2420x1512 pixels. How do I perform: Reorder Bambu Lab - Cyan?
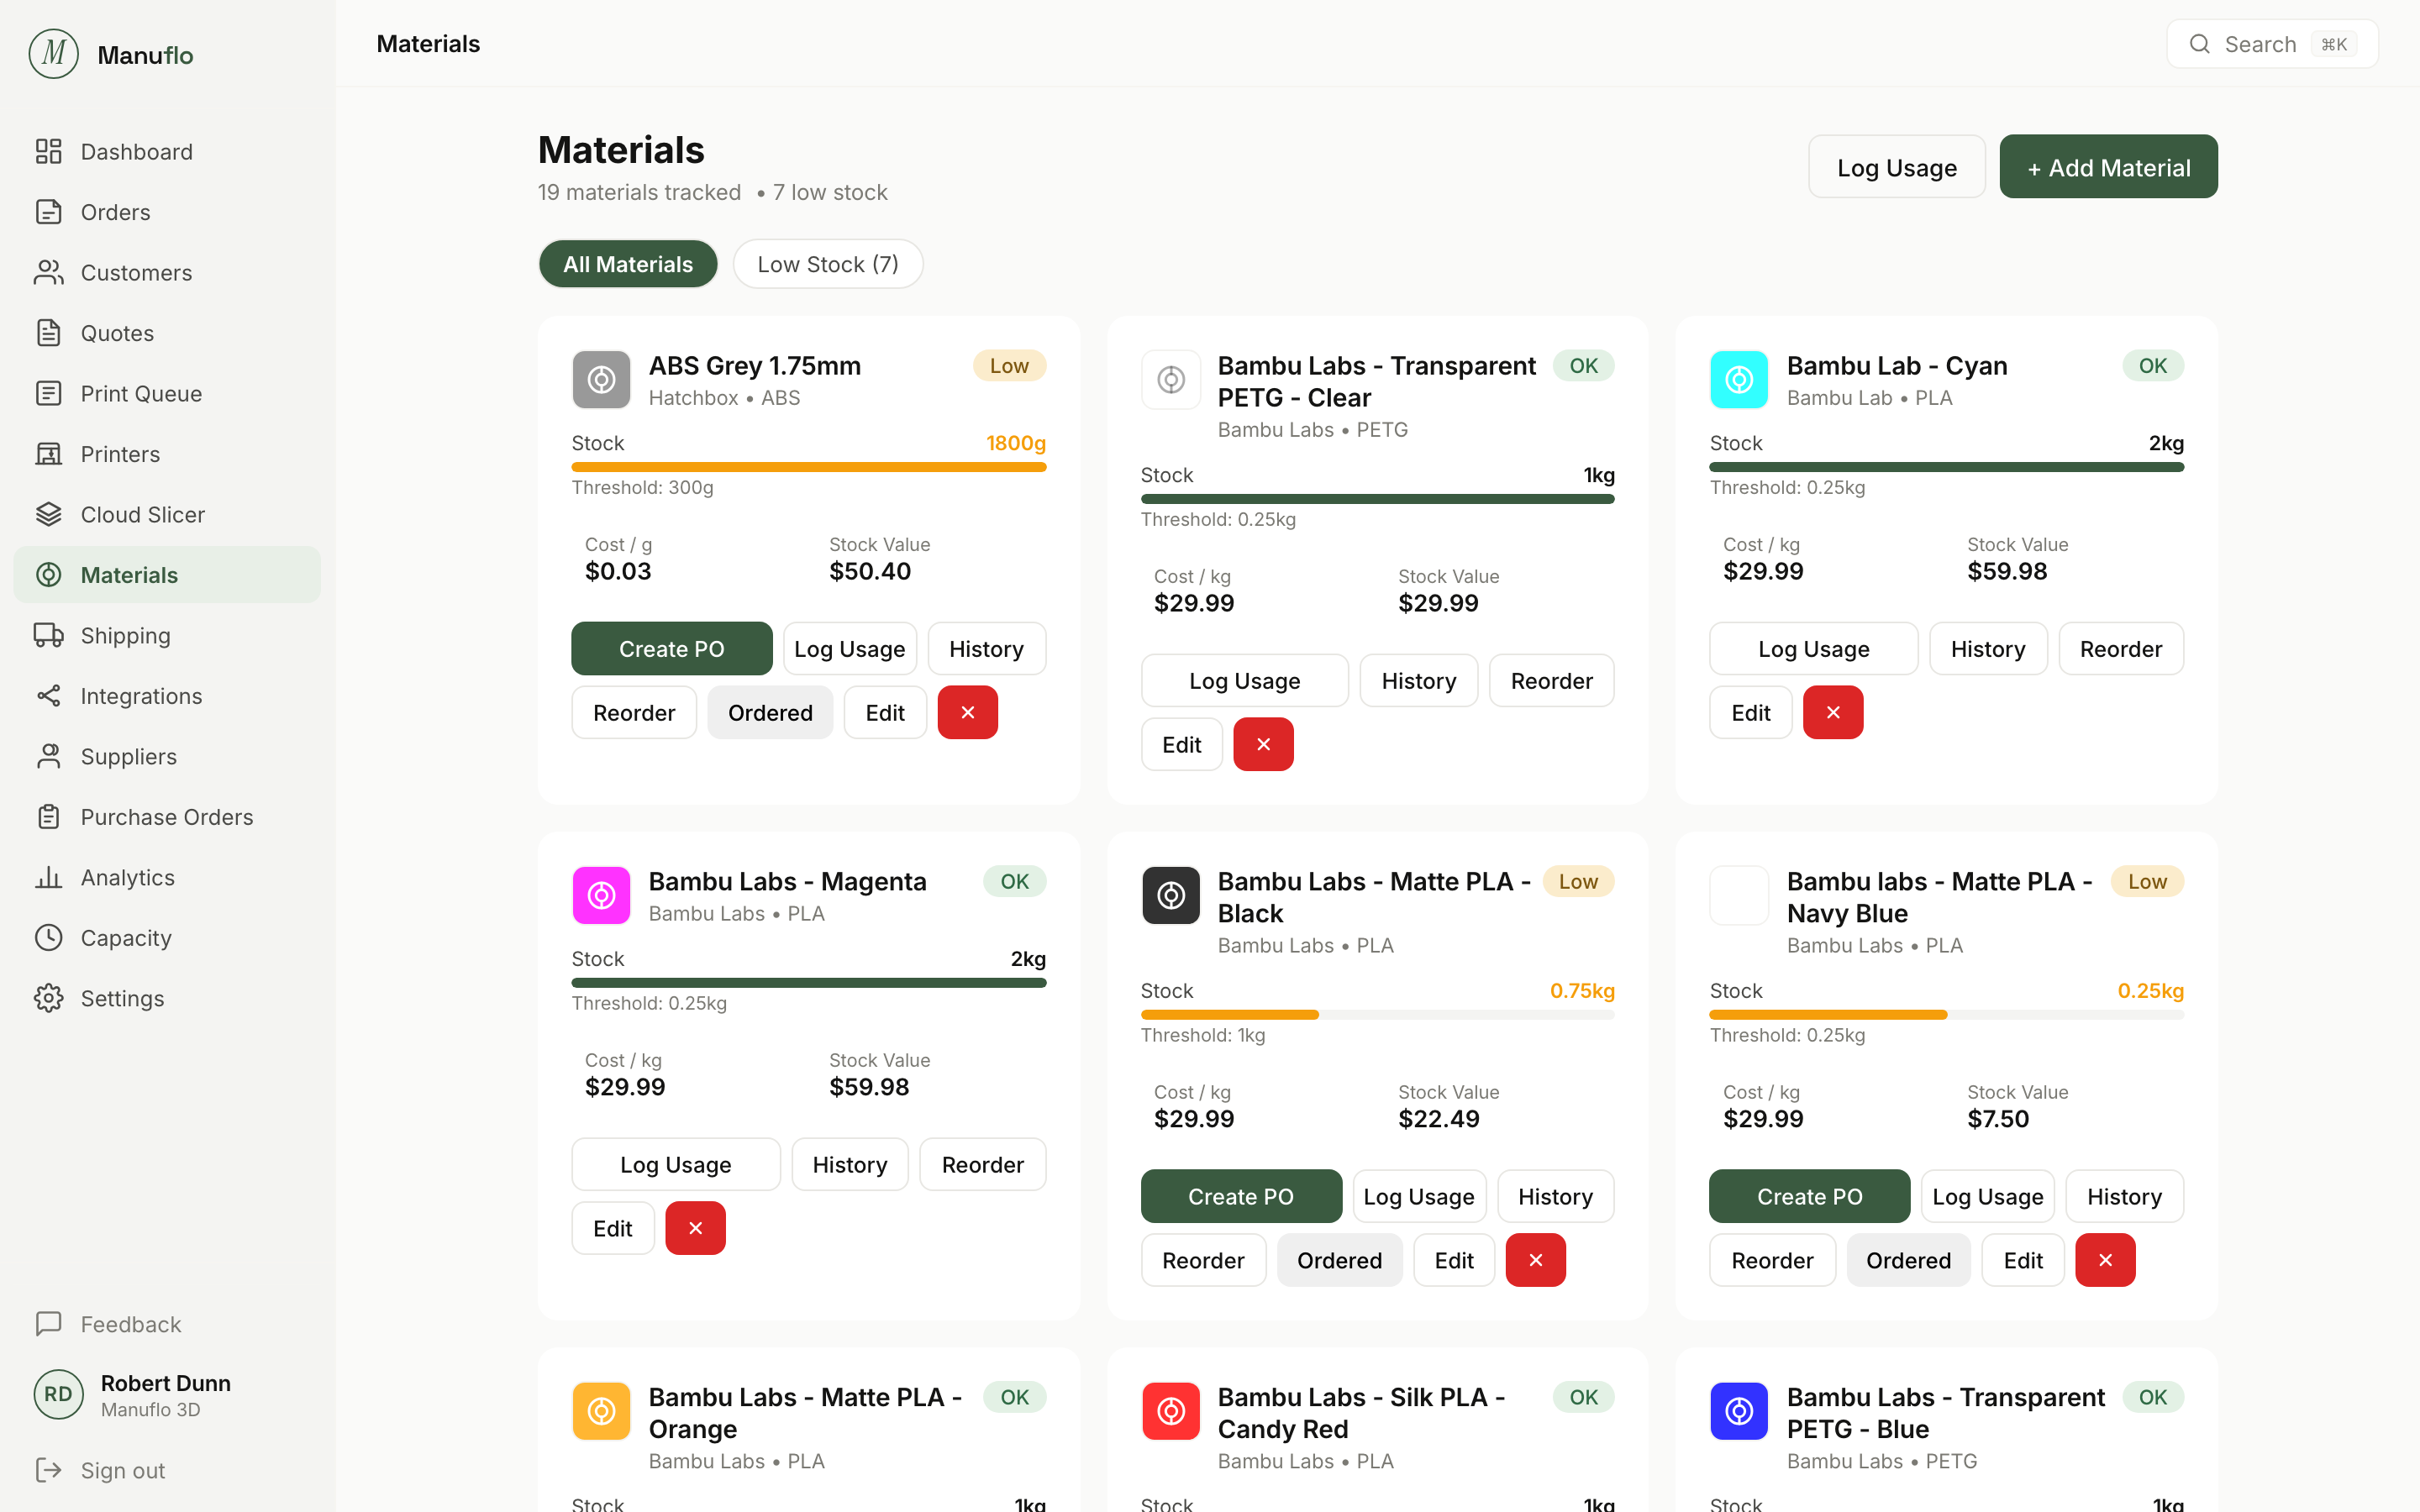point(2120,649)
